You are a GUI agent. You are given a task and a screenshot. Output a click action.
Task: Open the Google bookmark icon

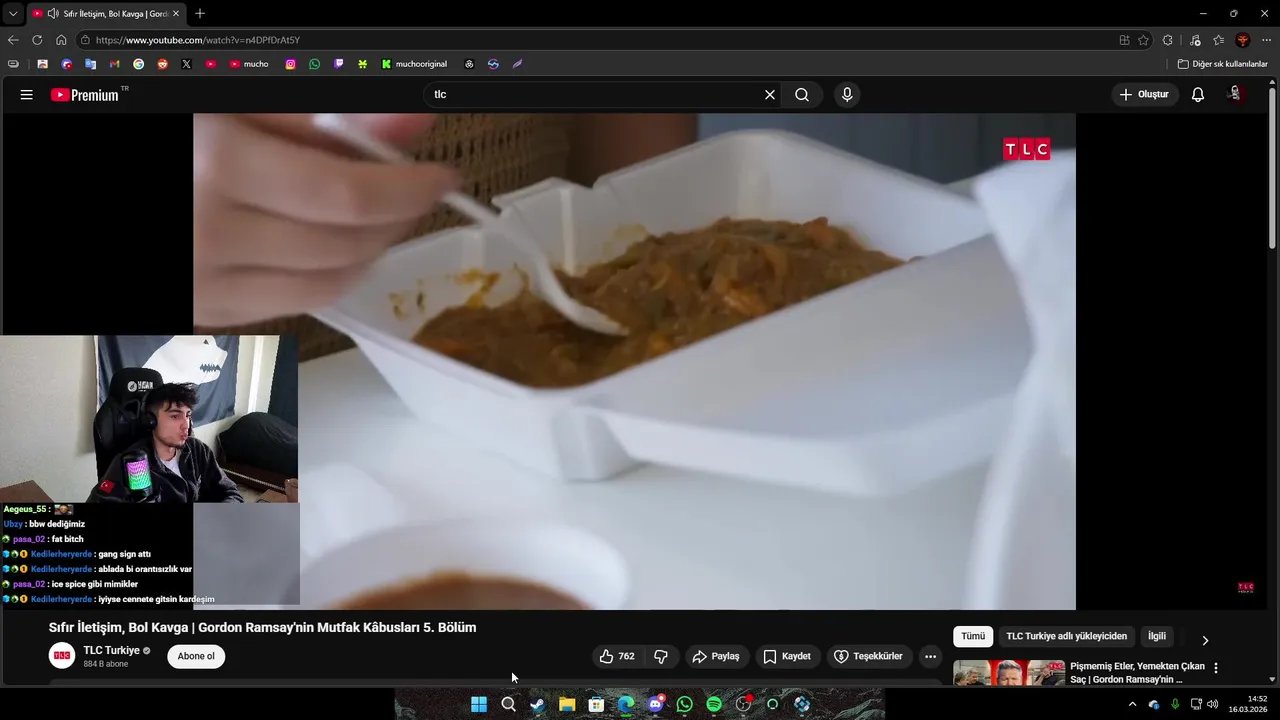139,64
